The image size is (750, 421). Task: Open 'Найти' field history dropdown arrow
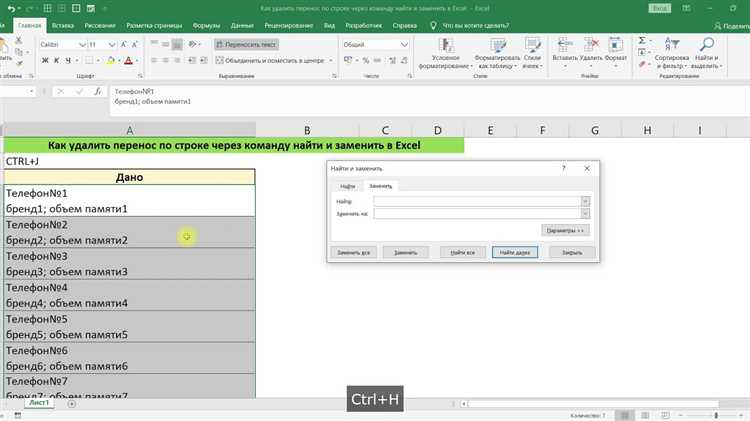pyautogui.click(x=585, y=201)
